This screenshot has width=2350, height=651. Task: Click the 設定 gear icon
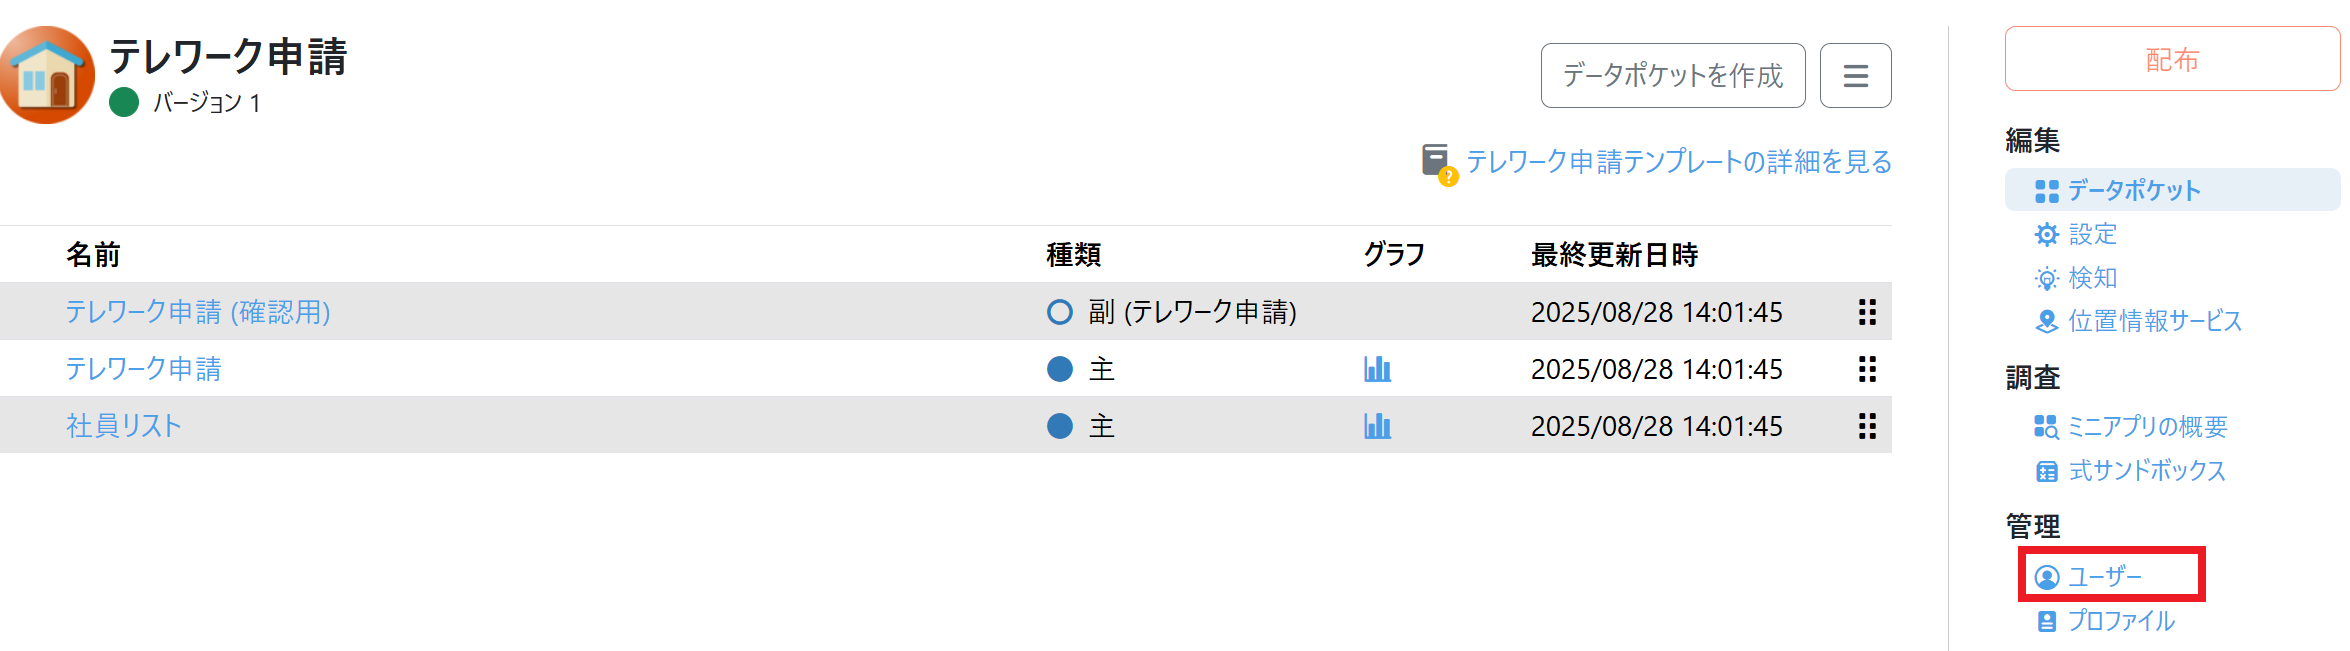pyautogui.click(x=2047, y=234)
